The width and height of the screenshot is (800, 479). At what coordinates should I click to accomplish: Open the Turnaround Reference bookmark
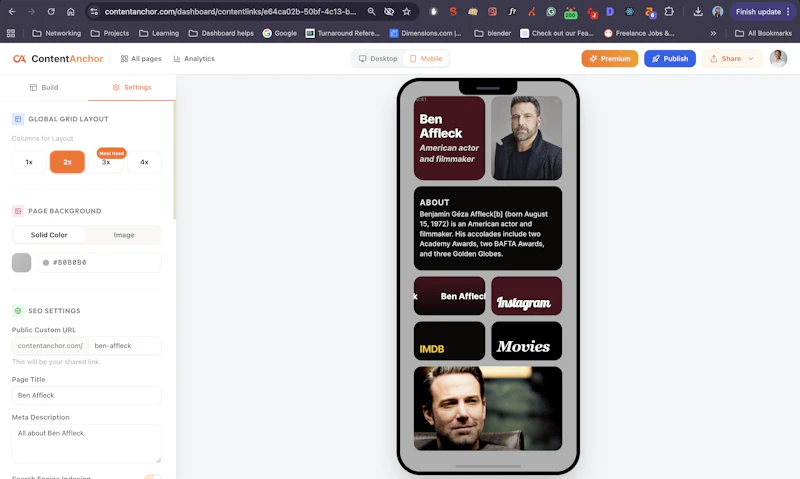(342, 33)
